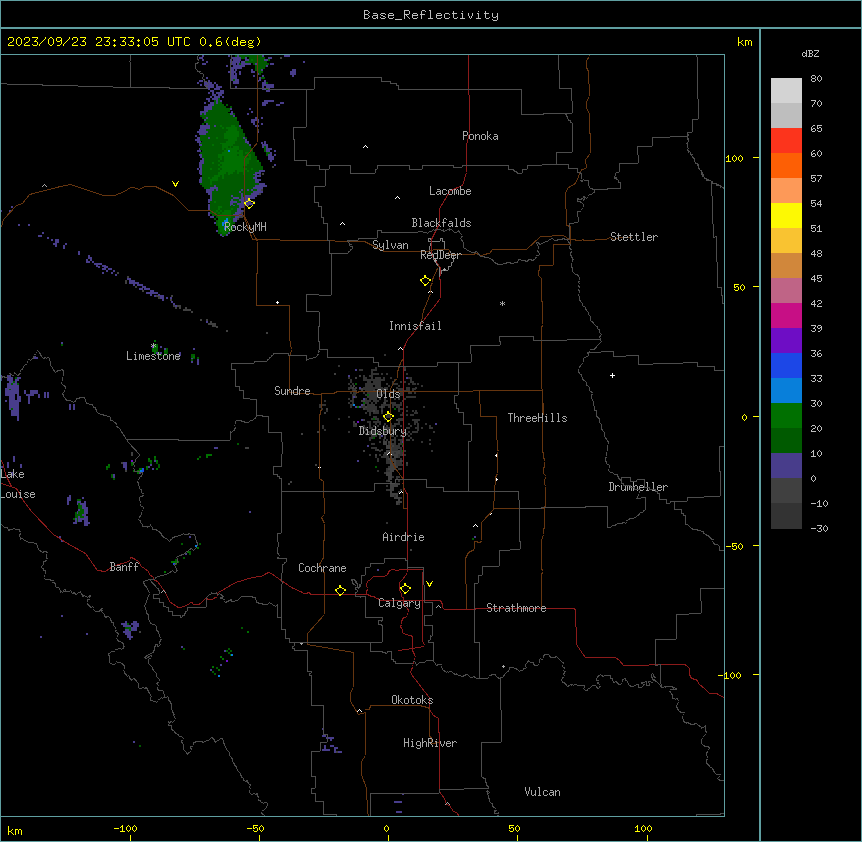Click the Calgary city label
The width and height of the screenshot is (862, 842).
coord(400,603)
